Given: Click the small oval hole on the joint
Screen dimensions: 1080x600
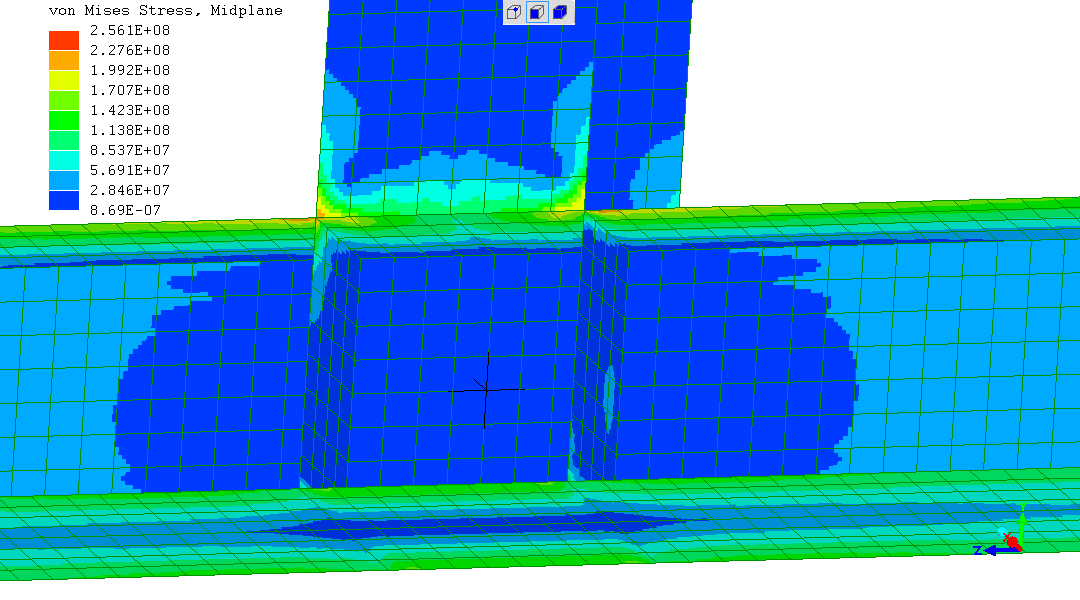Looking at the screenshot, I should pyautogui.click(x=608, y=398).
